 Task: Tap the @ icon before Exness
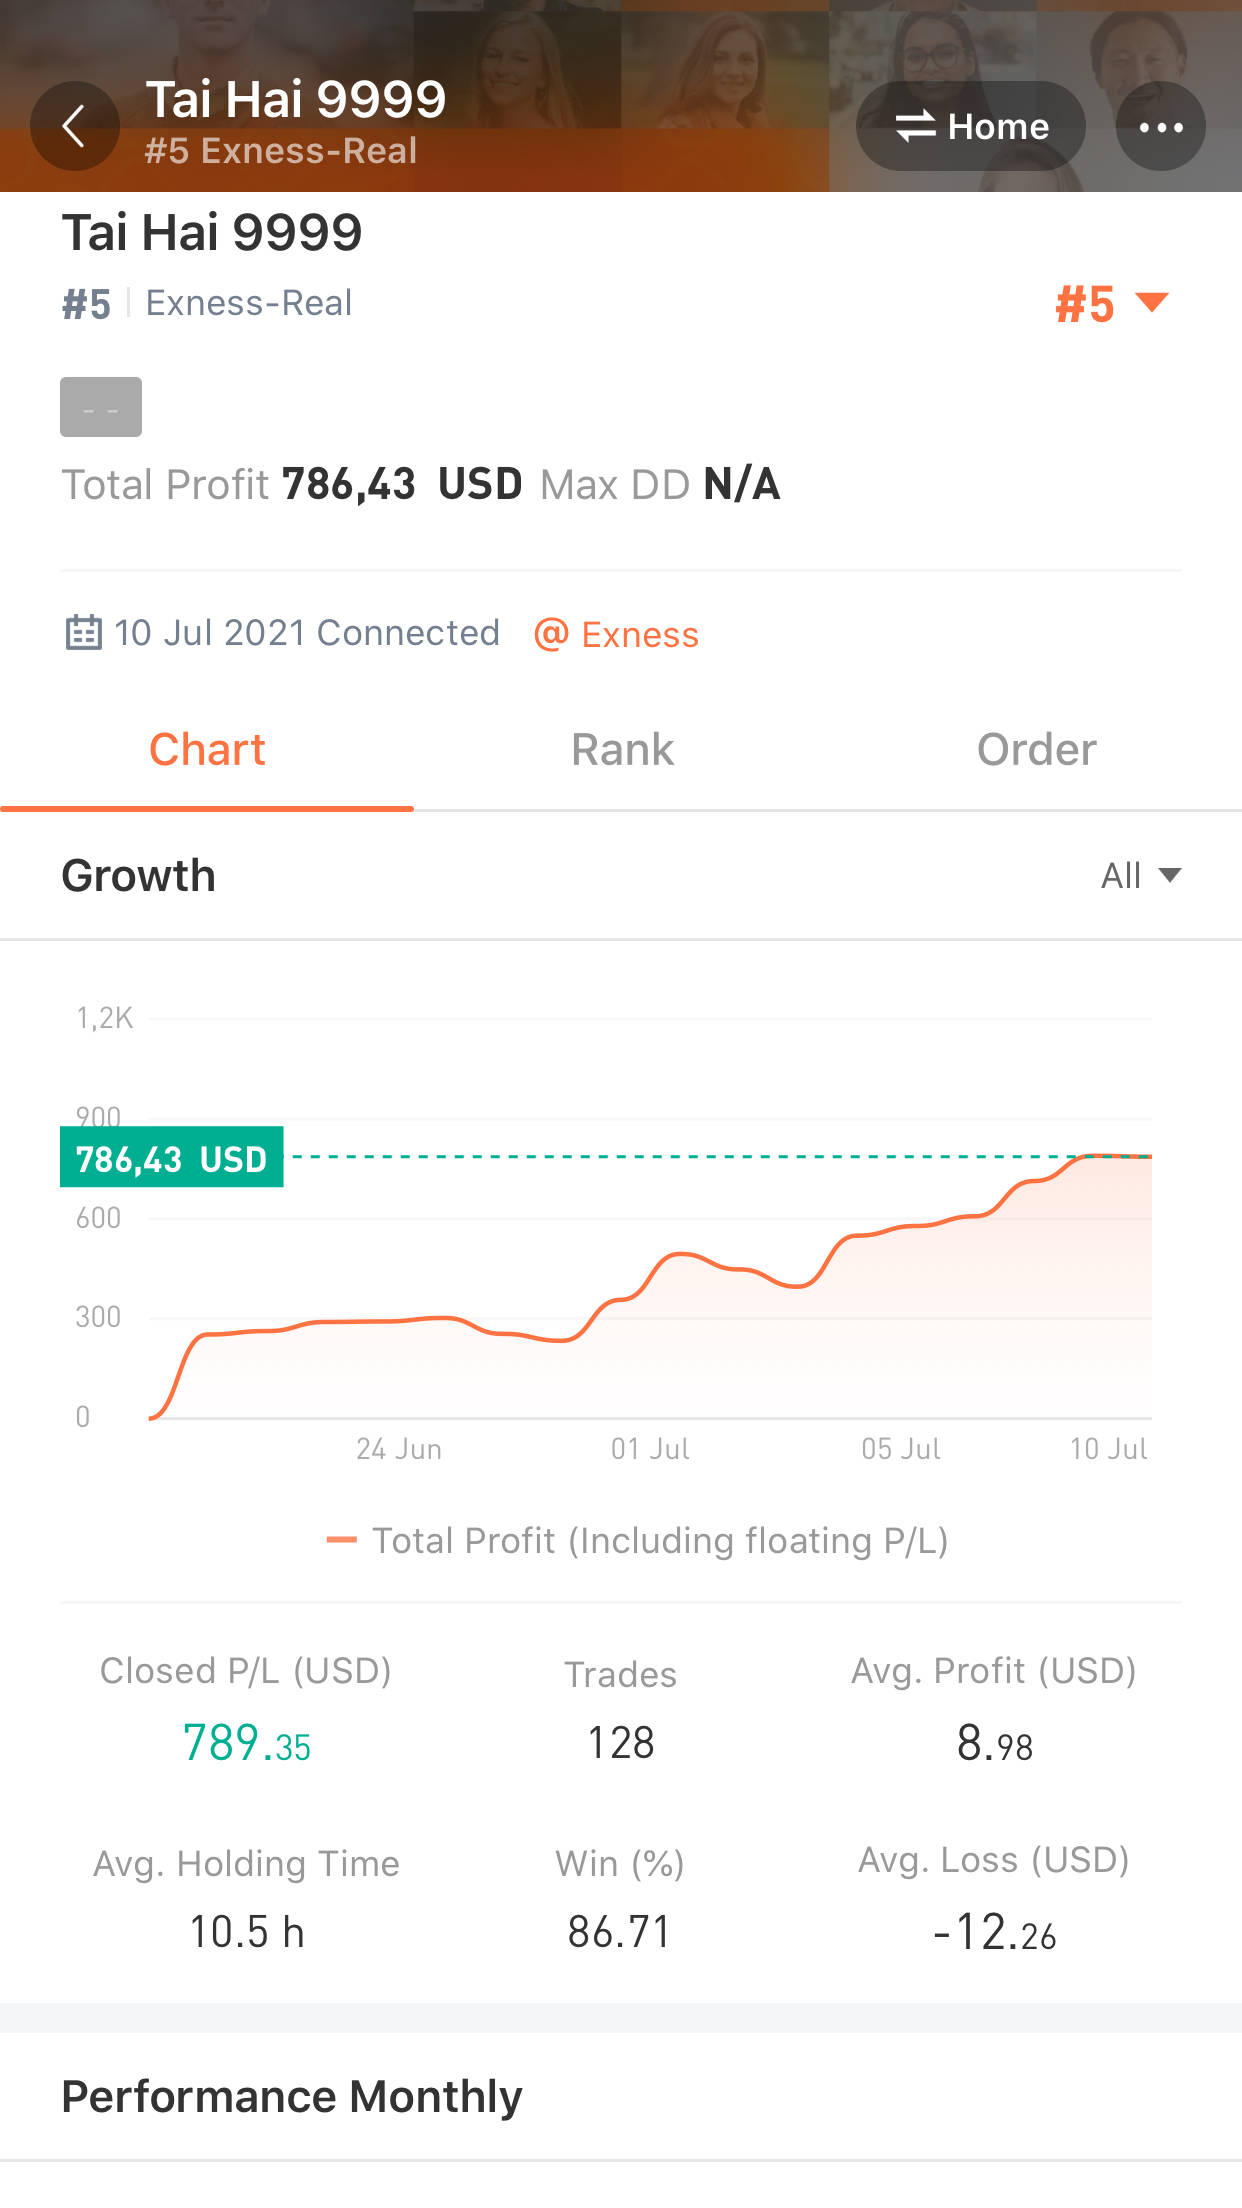click(551, 634)
